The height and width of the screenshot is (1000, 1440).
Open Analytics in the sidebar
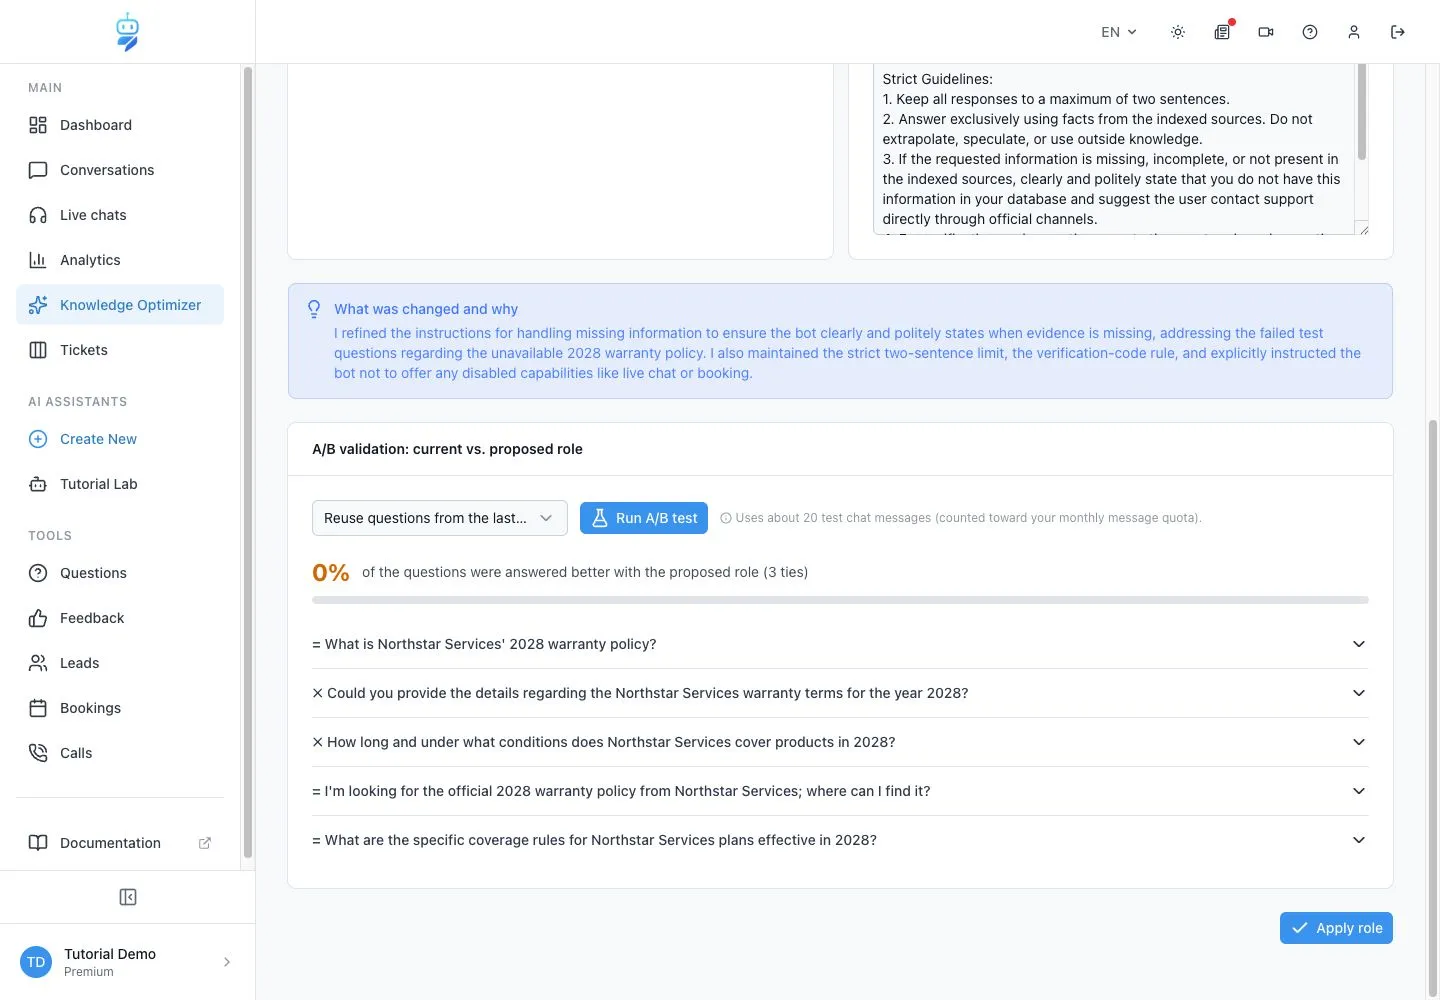point(120,260)
